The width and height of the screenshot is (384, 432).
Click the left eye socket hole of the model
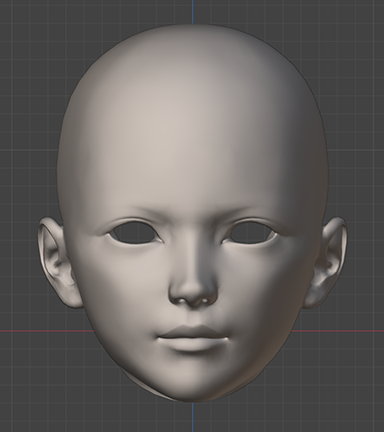(x=135, y=233)
